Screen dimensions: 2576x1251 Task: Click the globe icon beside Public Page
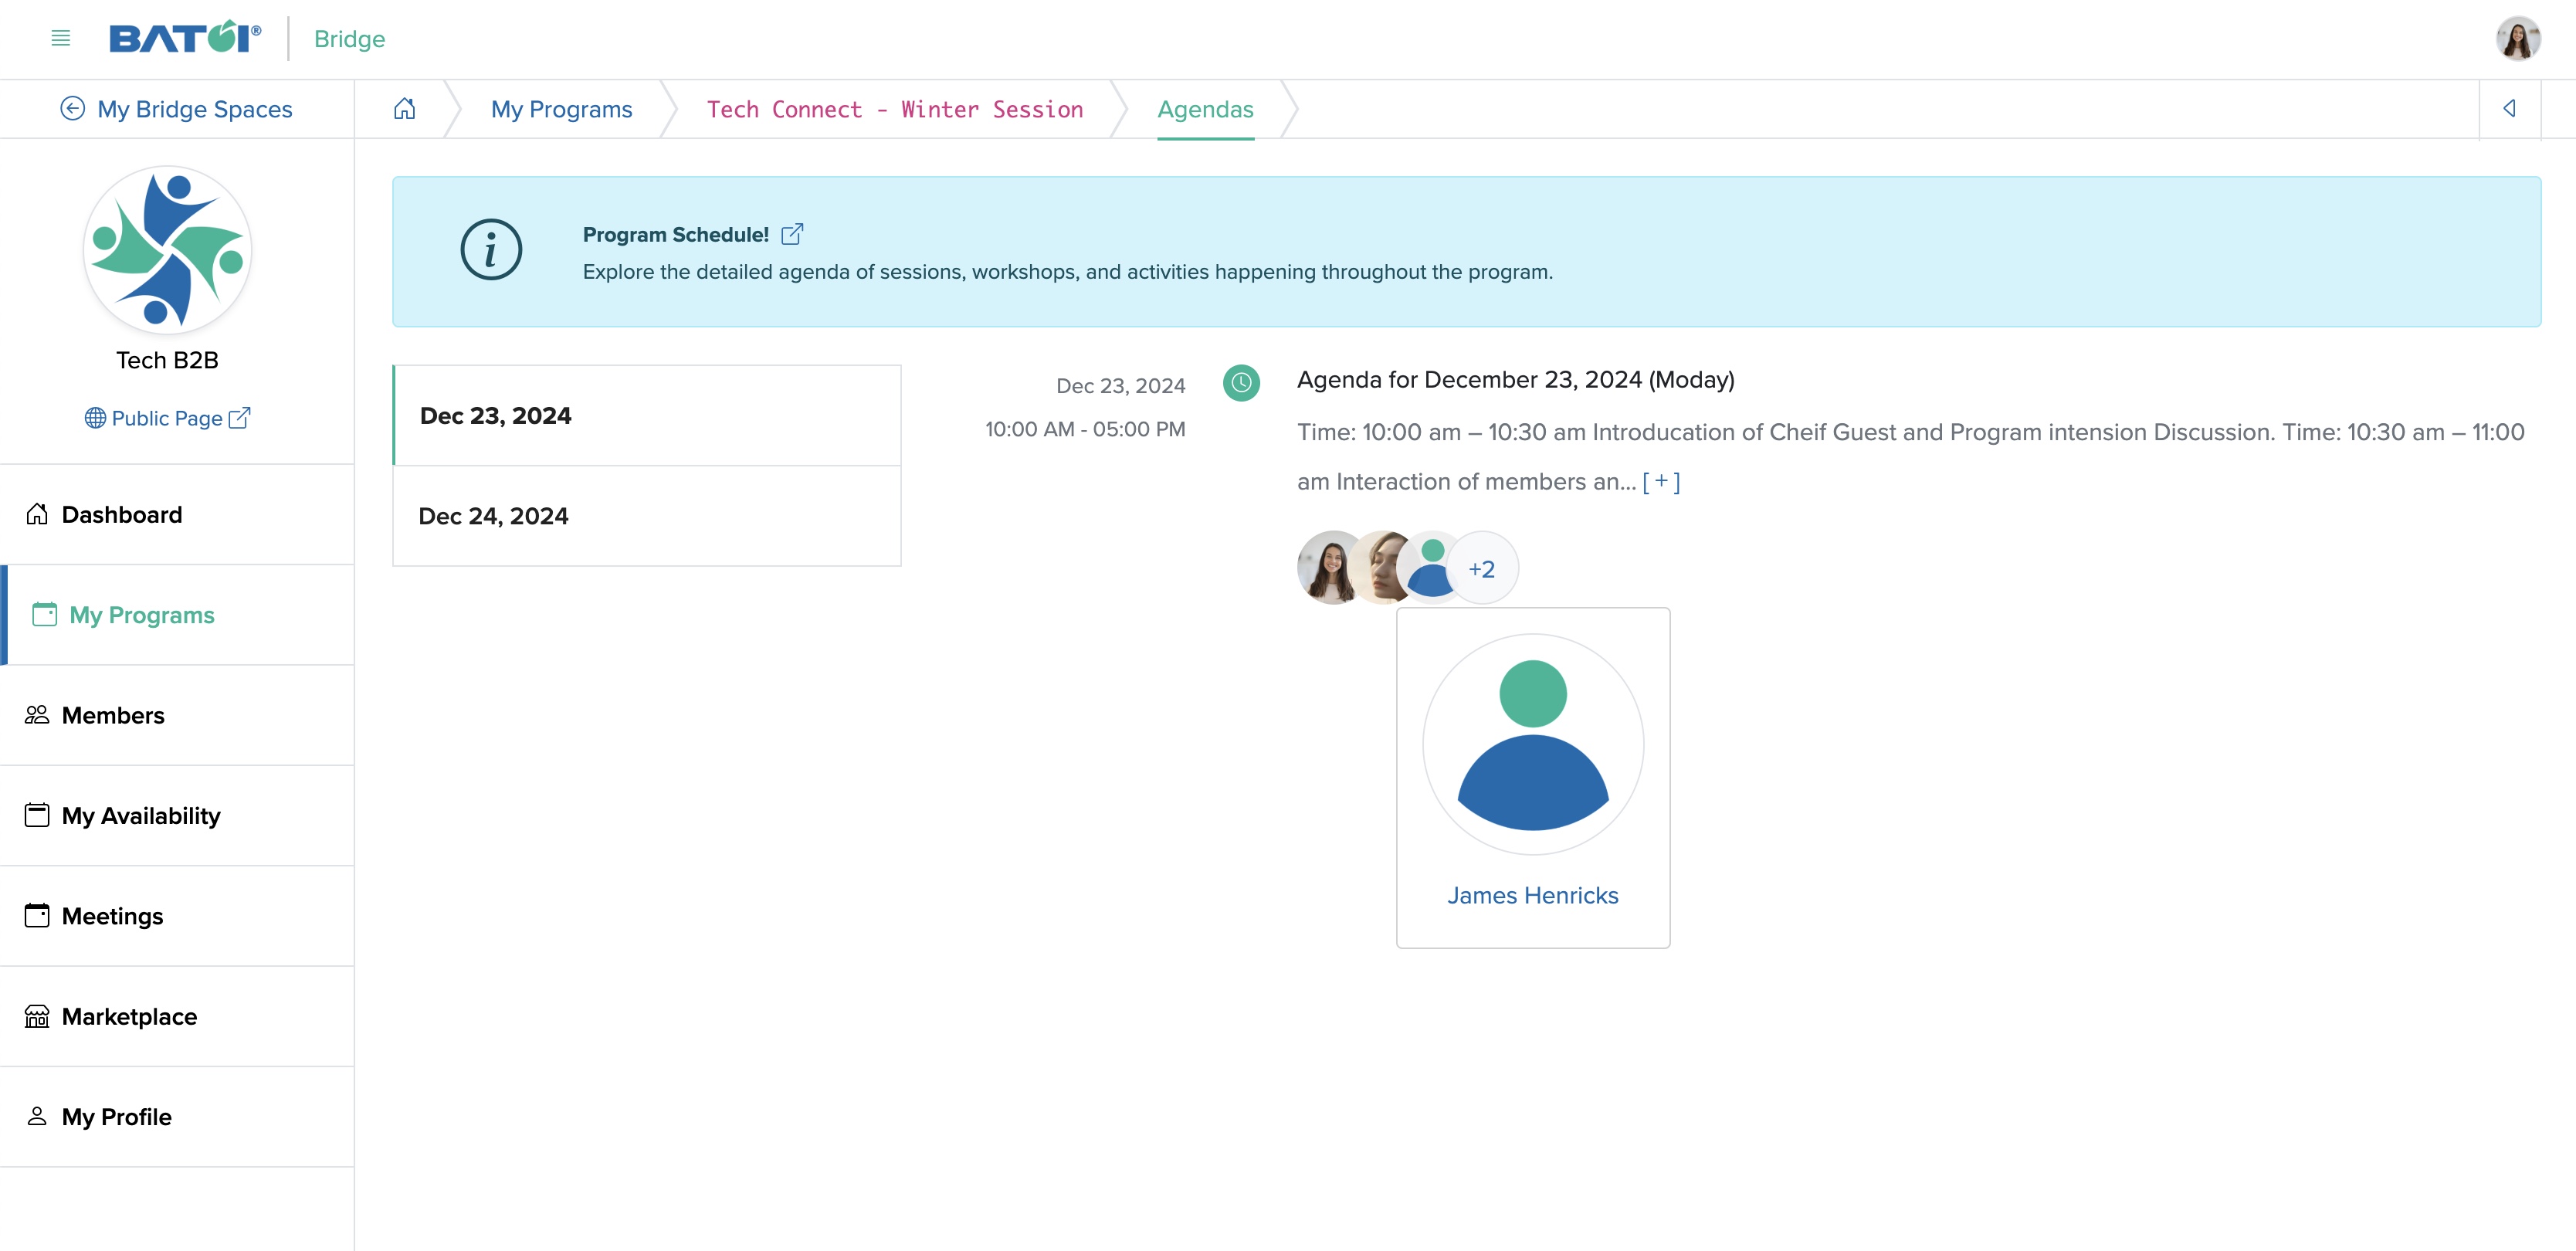pyautogui.click(x=95, y=418)
